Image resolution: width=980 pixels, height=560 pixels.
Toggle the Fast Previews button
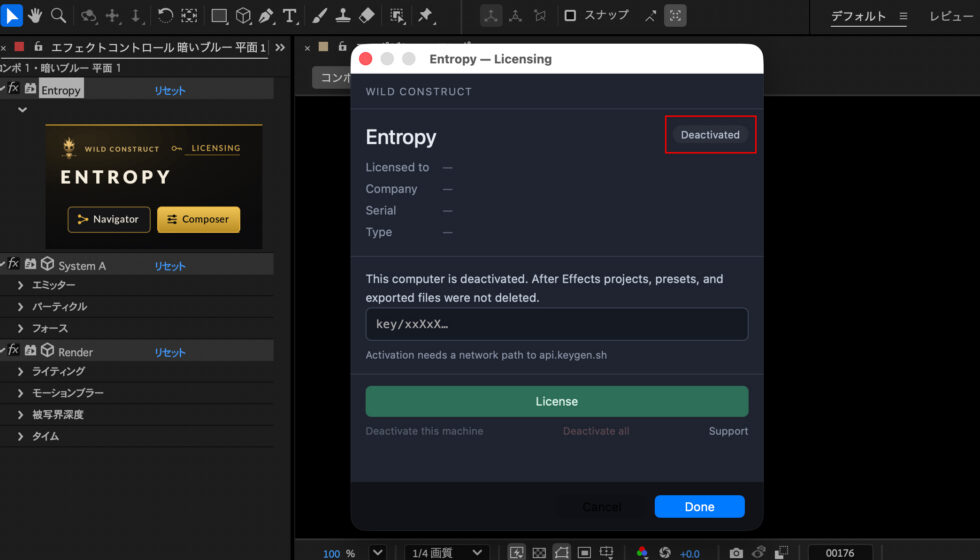click(516, 552)
